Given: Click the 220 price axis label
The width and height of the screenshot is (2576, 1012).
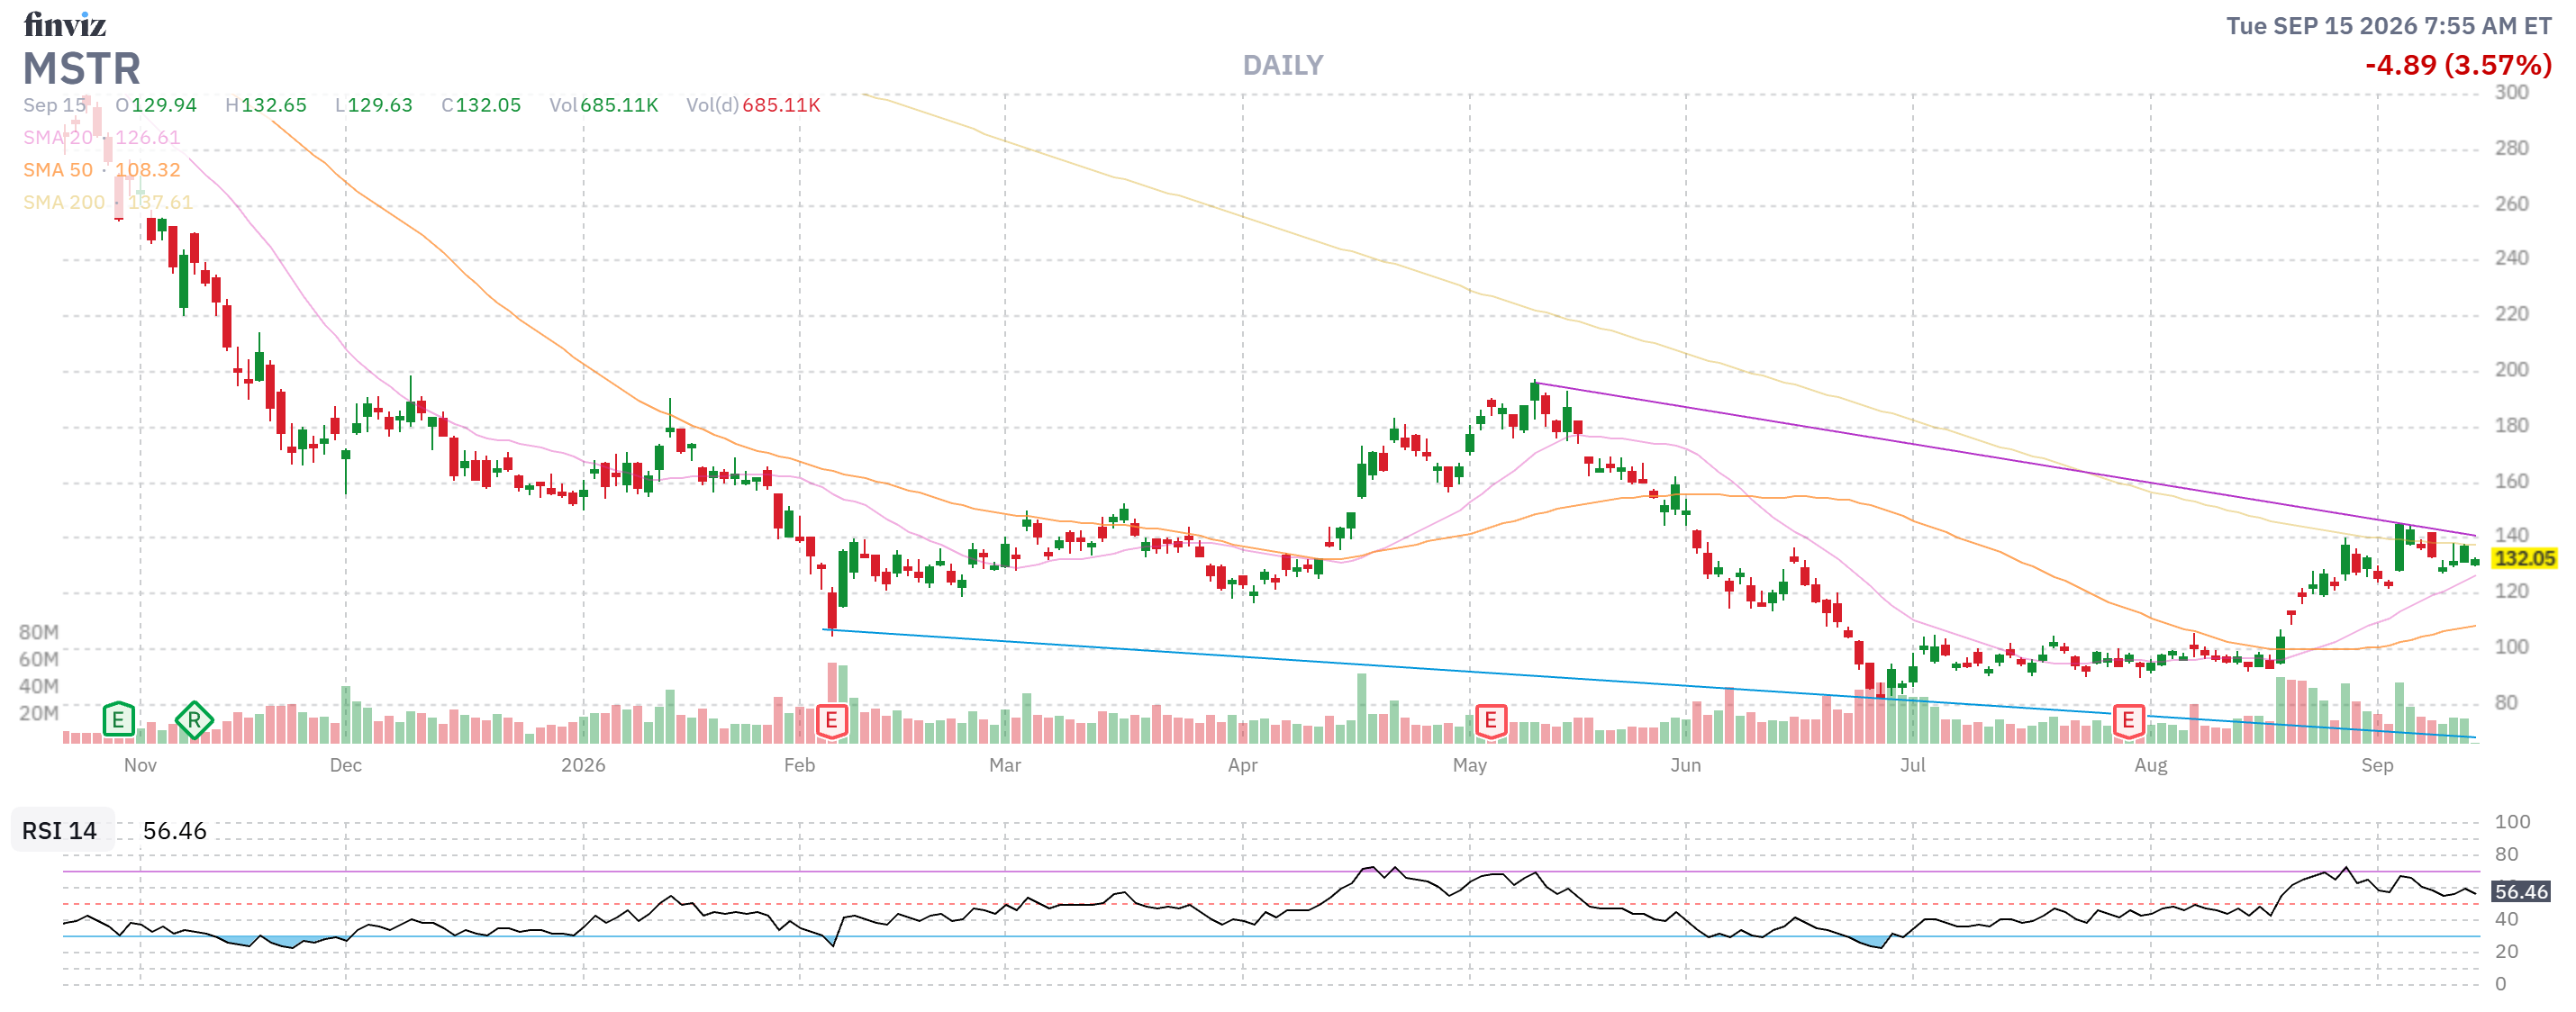Looking at the screenshot, I should (x=2512, y=315).
